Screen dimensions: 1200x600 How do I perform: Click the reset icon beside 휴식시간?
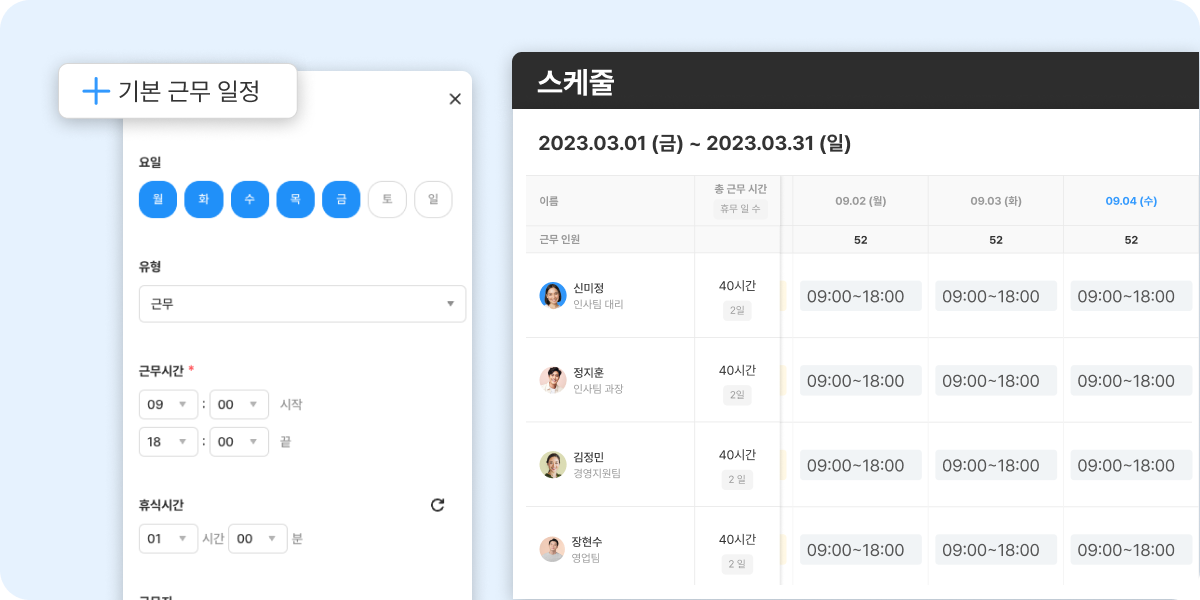pos(437,506)
